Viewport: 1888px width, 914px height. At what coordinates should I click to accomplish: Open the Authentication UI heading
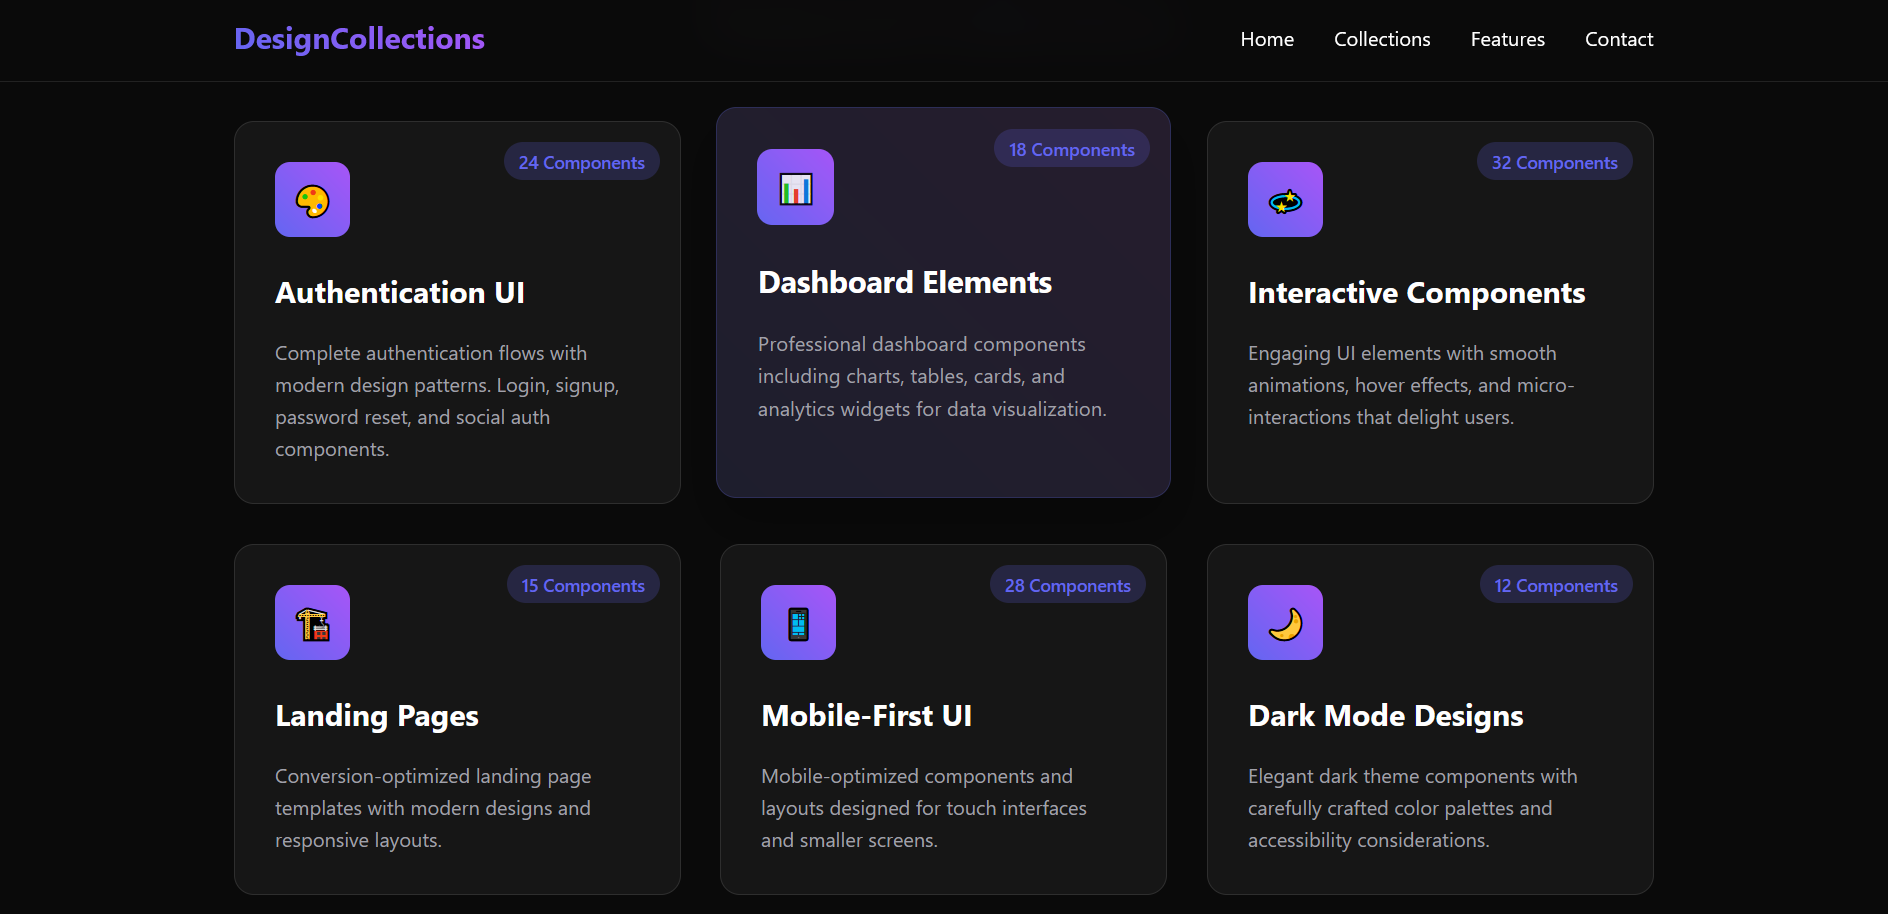[x=400, y=293]
